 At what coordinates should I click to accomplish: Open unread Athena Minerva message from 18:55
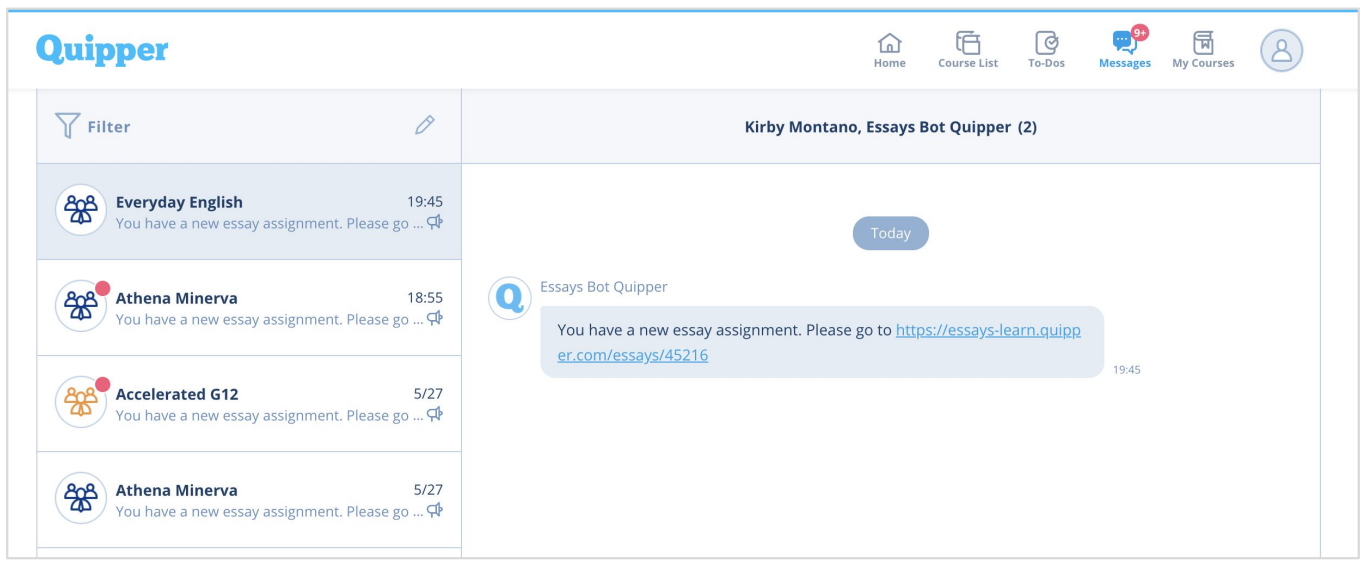click(x=249, y=308)
